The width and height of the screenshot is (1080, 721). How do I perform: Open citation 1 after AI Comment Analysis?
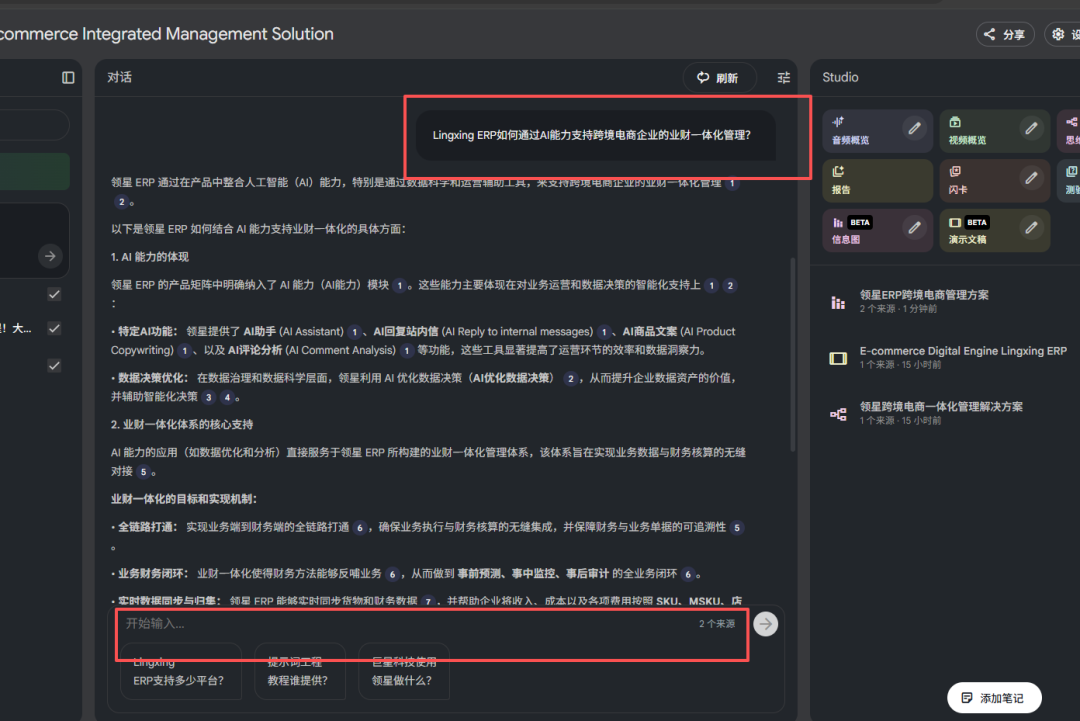(406, 351)
